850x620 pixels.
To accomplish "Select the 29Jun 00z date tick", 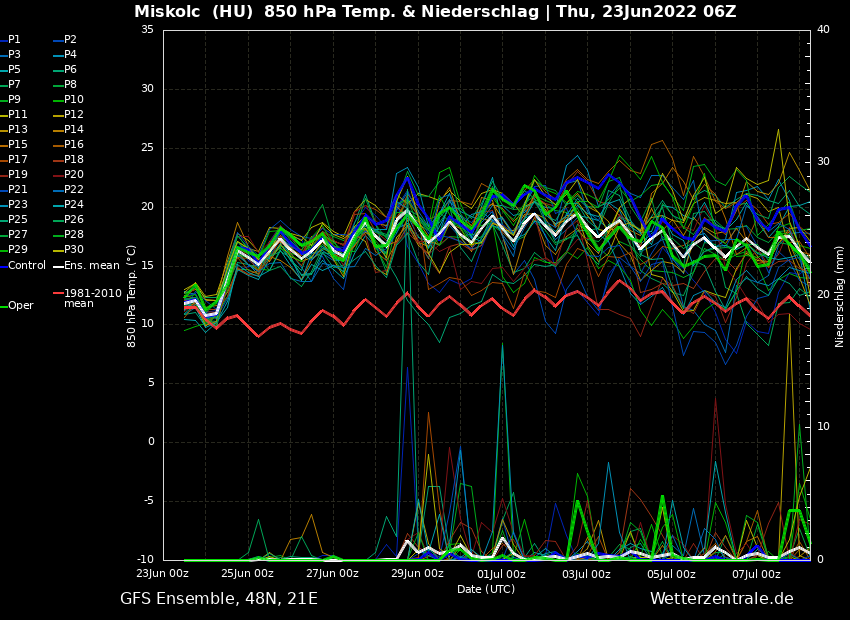I will click(417, 574).
